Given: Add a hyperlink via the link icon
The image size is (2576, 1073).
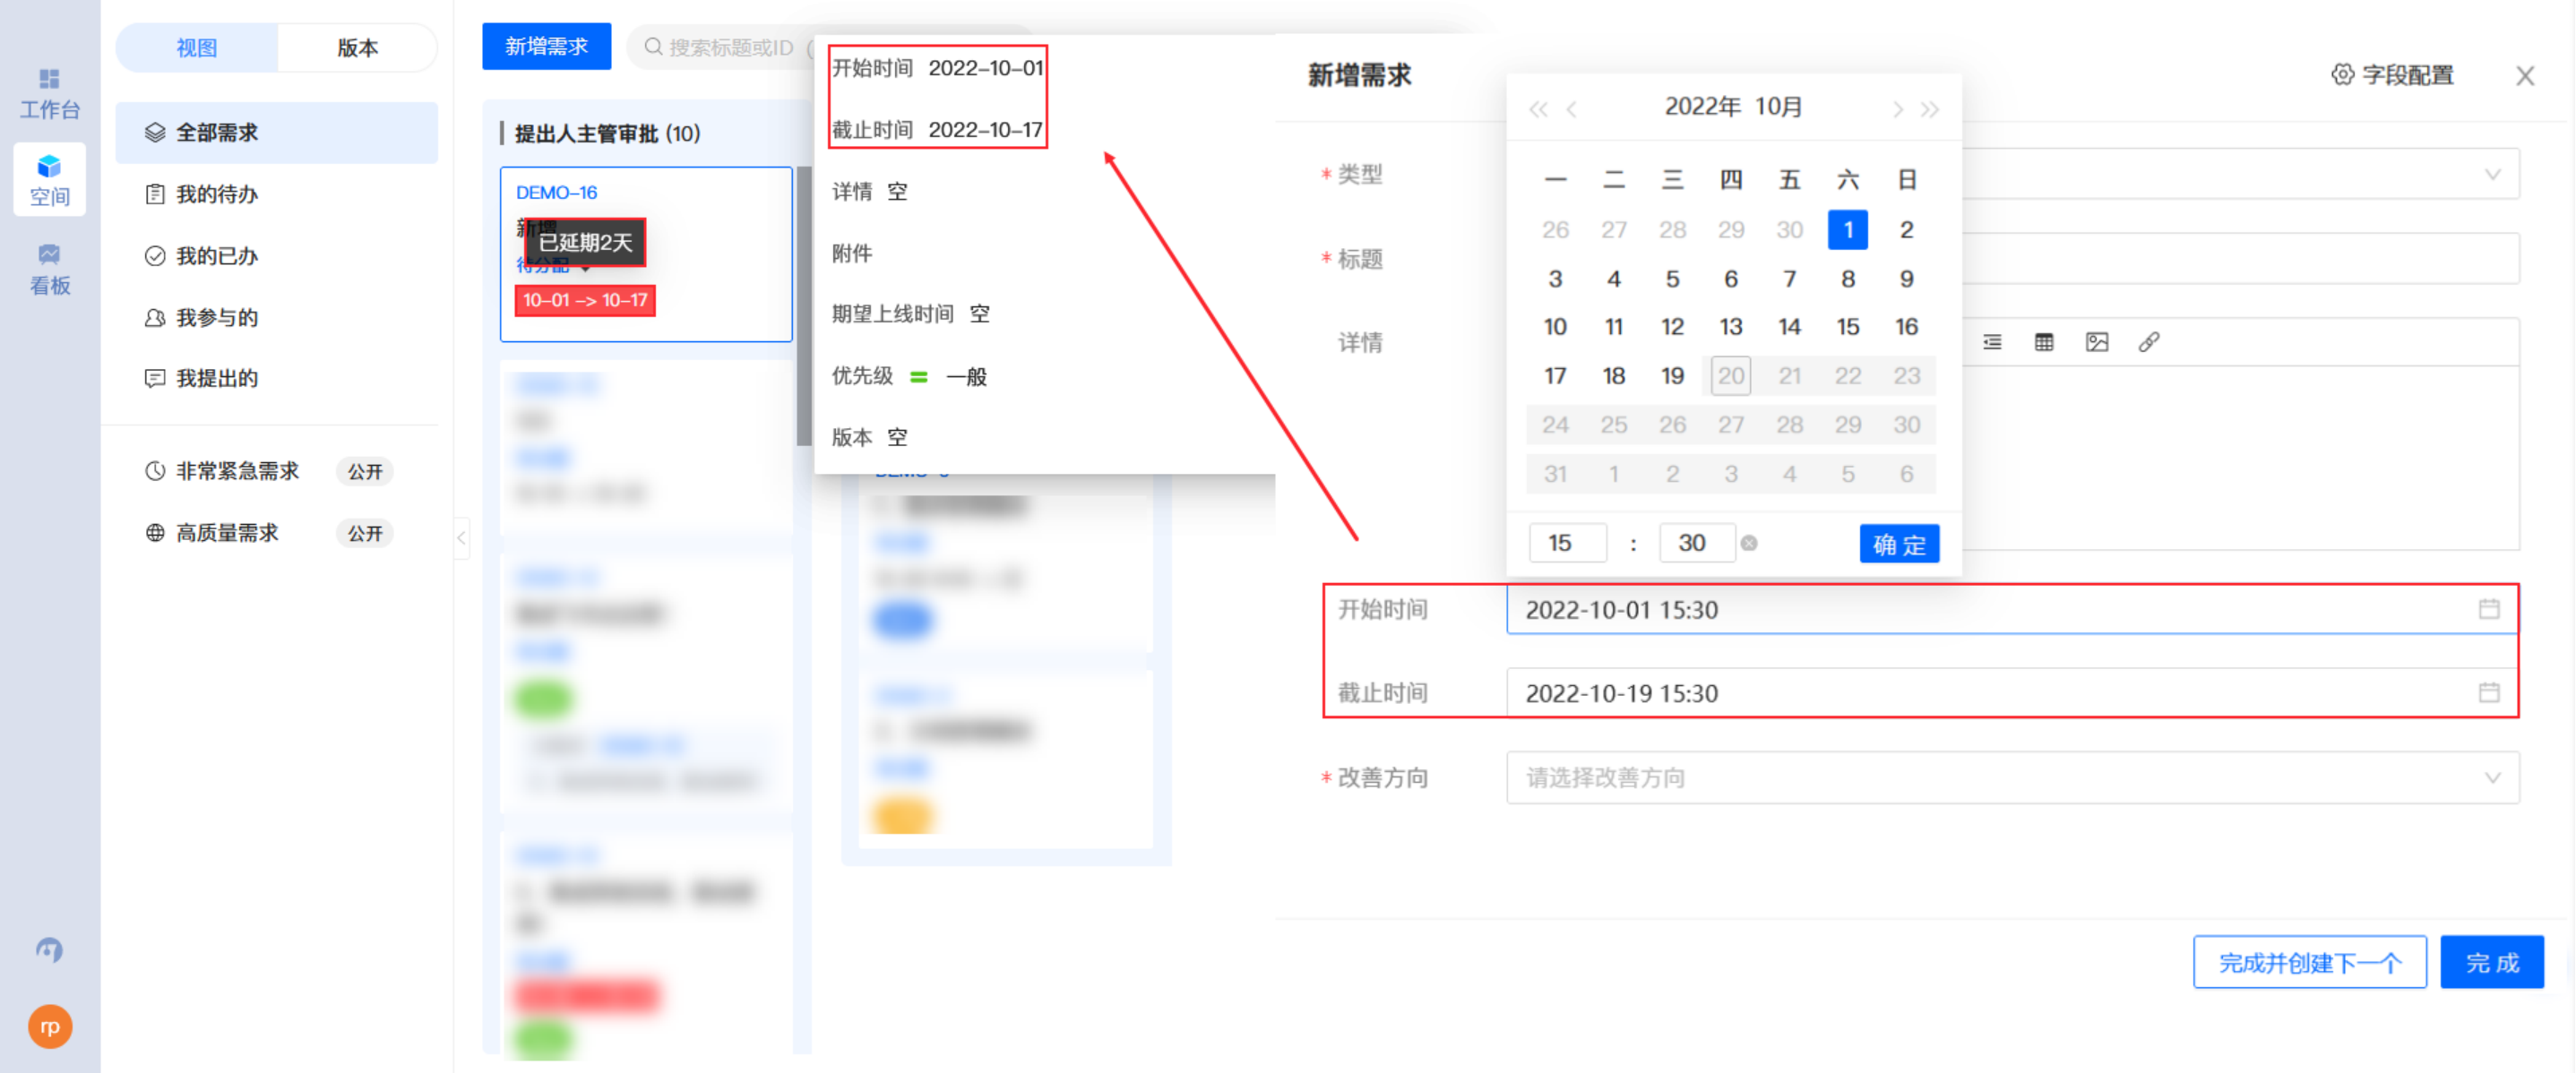Looking at the screenshot, I should [x=2149, y=341].
